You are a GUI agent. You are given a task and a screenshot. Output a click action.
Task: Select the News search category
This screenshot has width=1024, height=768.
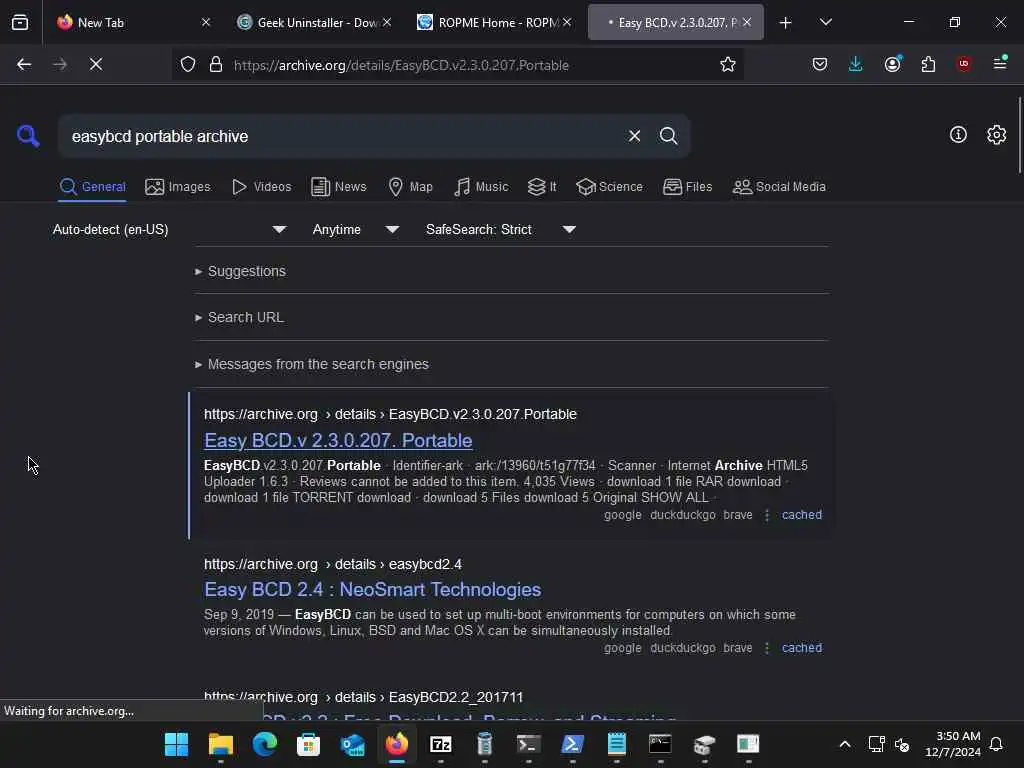338,187
